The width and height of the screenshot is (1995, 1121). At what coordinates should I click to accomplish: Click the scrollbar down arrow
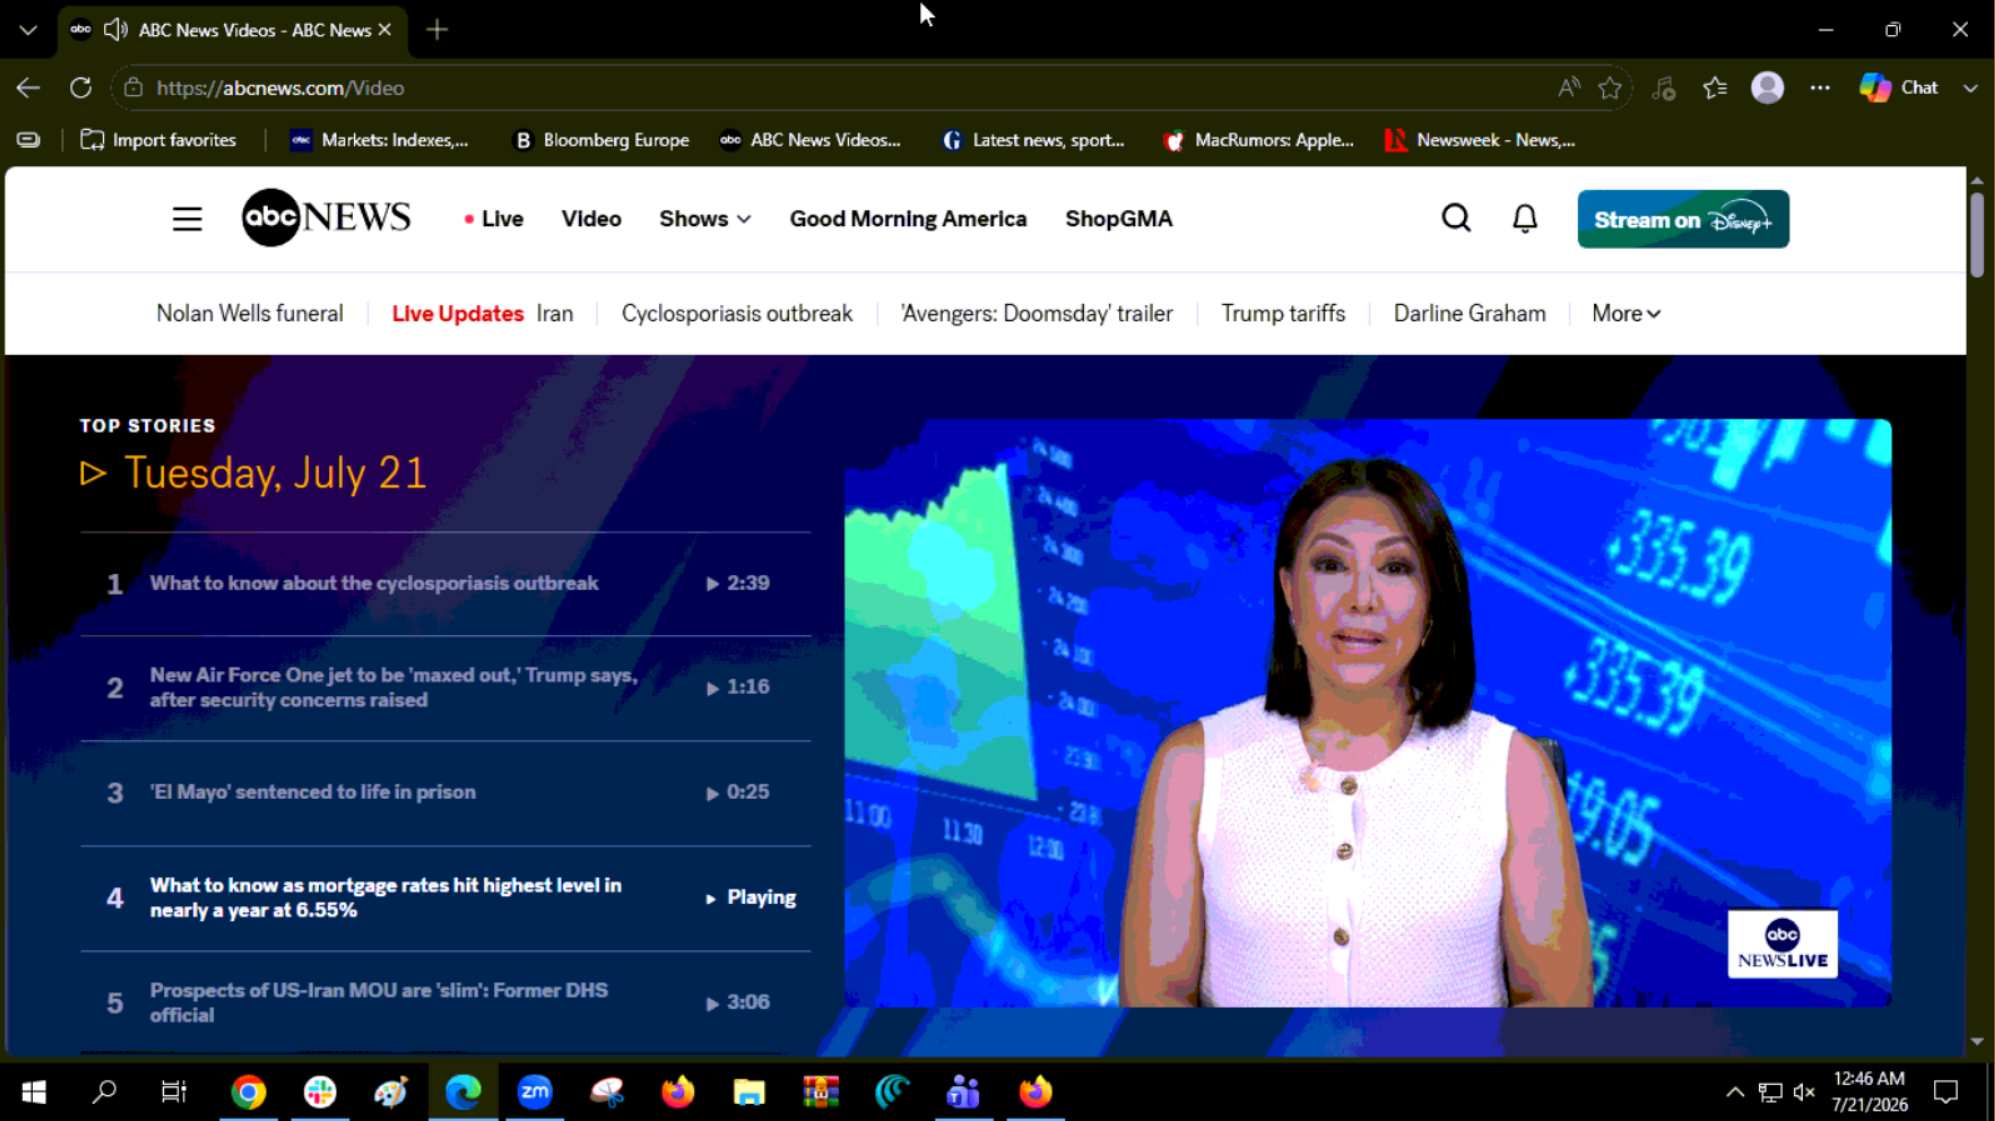(1977, 1041)
